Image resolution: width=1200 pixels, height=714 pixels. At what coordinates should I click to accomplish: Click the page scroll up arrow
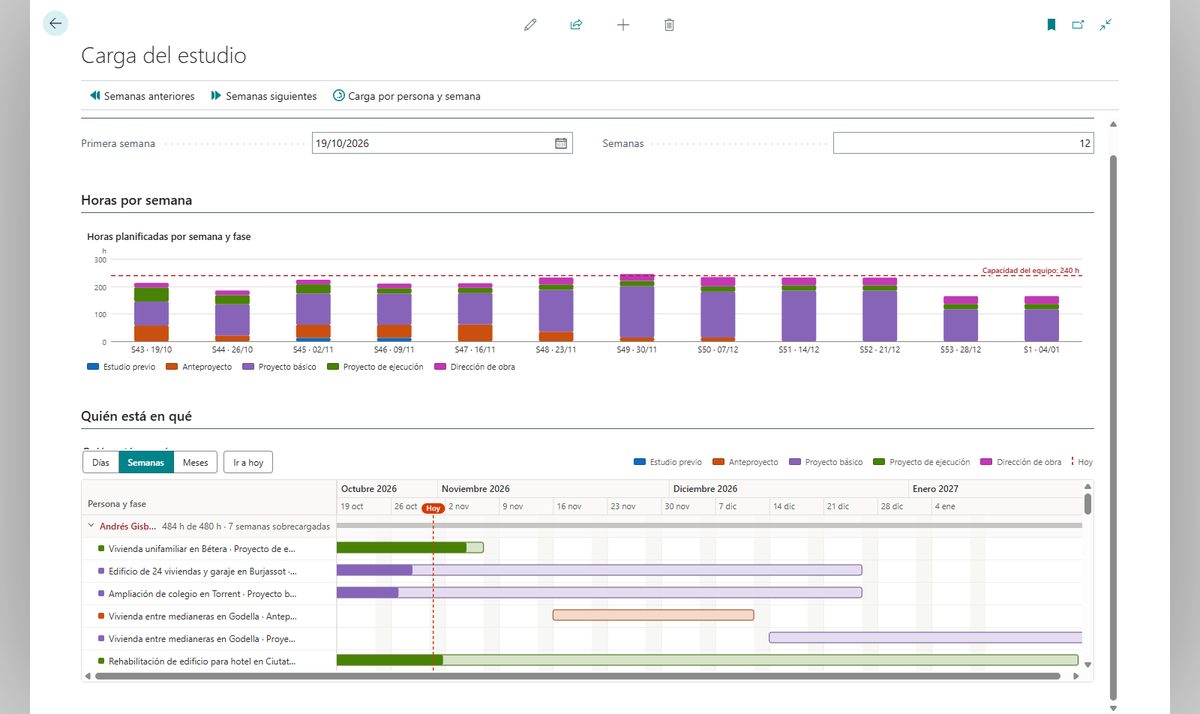click(x=1114, y=124)
